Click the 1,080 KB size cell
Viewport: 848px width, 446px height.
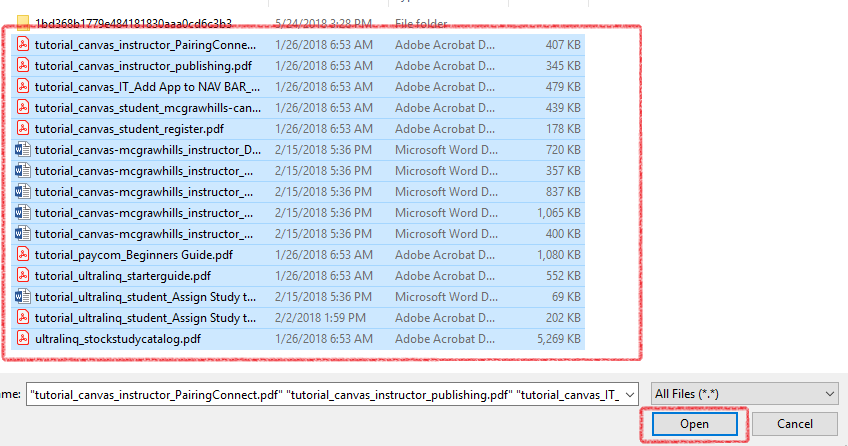tap(558, 255)
